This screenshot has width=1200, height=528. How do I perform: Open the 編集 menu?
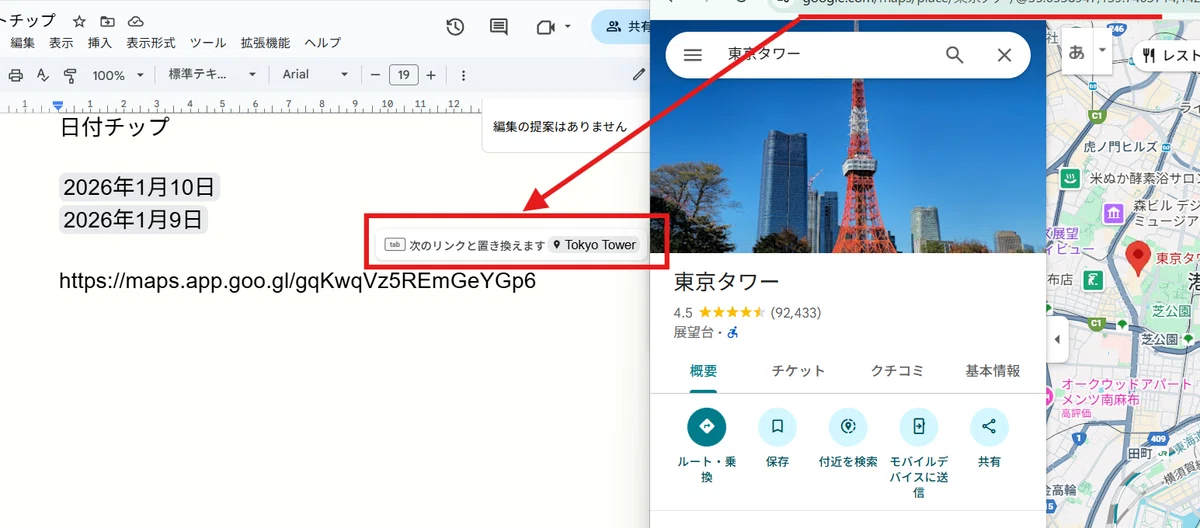(x=23, y=43)
